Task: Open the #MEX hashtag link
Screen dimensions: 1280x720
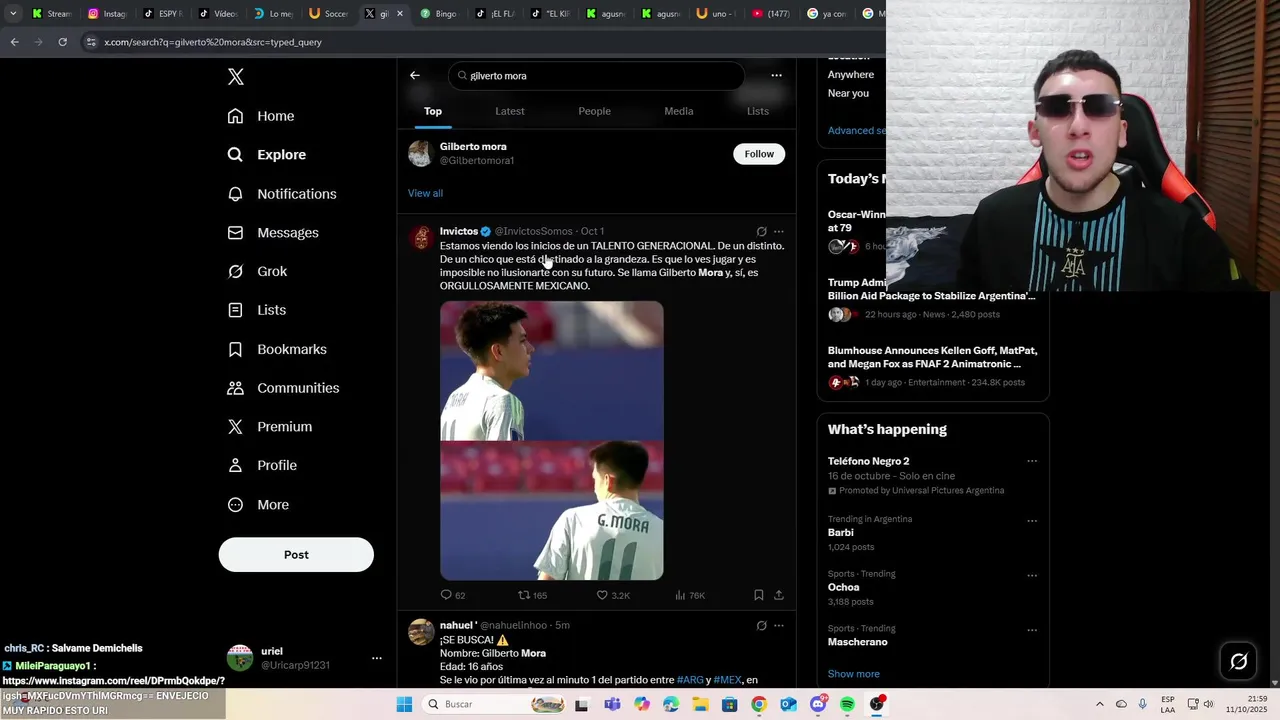Action: tap(727, 680)
